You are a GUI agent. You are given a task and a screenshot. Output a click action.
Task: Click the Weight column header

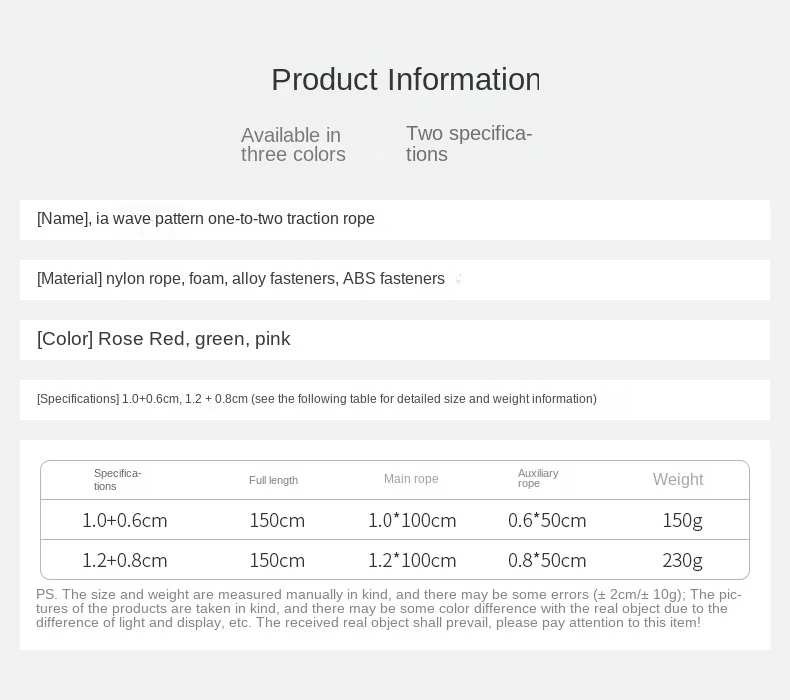(678, 480)
